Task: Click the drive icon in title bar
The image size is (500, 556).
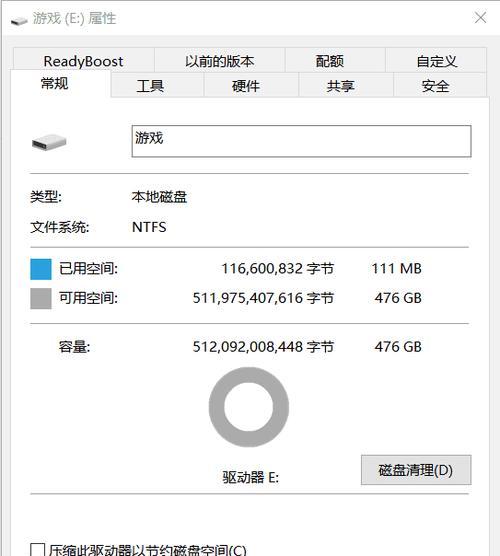Action: click(19, 21)
